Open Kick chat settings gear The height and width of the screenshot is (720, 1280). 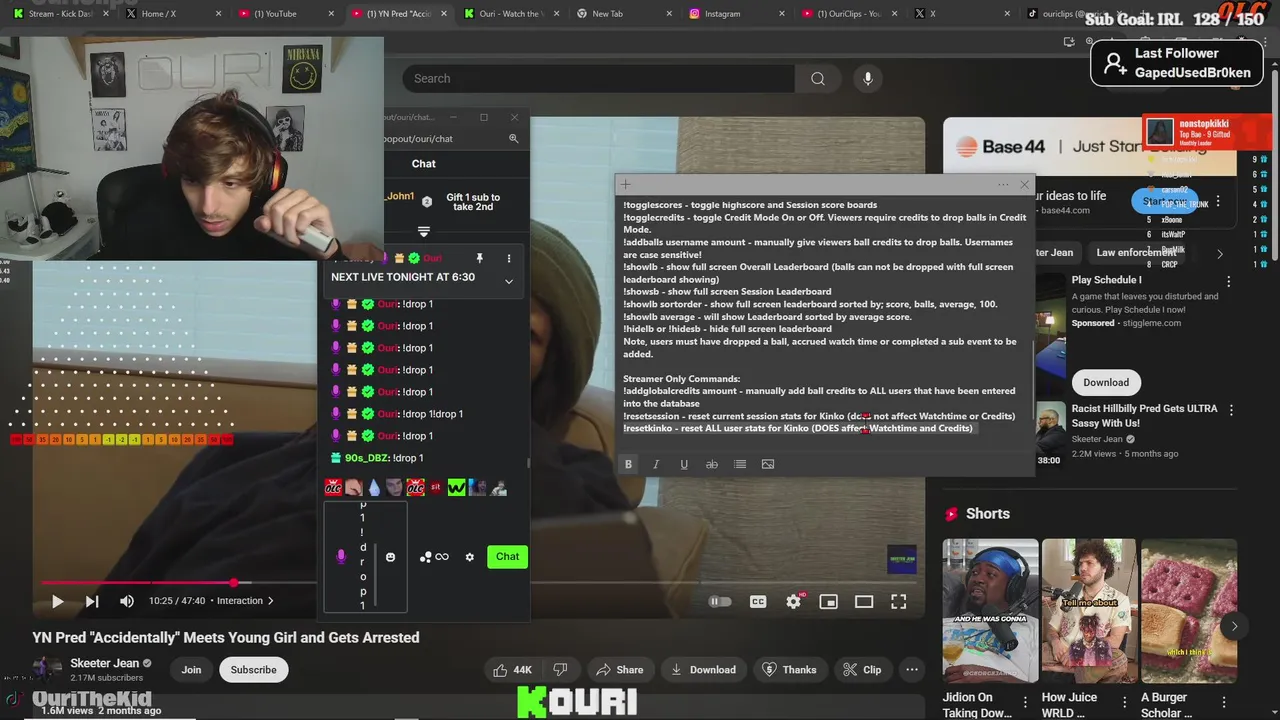point(469,557)
